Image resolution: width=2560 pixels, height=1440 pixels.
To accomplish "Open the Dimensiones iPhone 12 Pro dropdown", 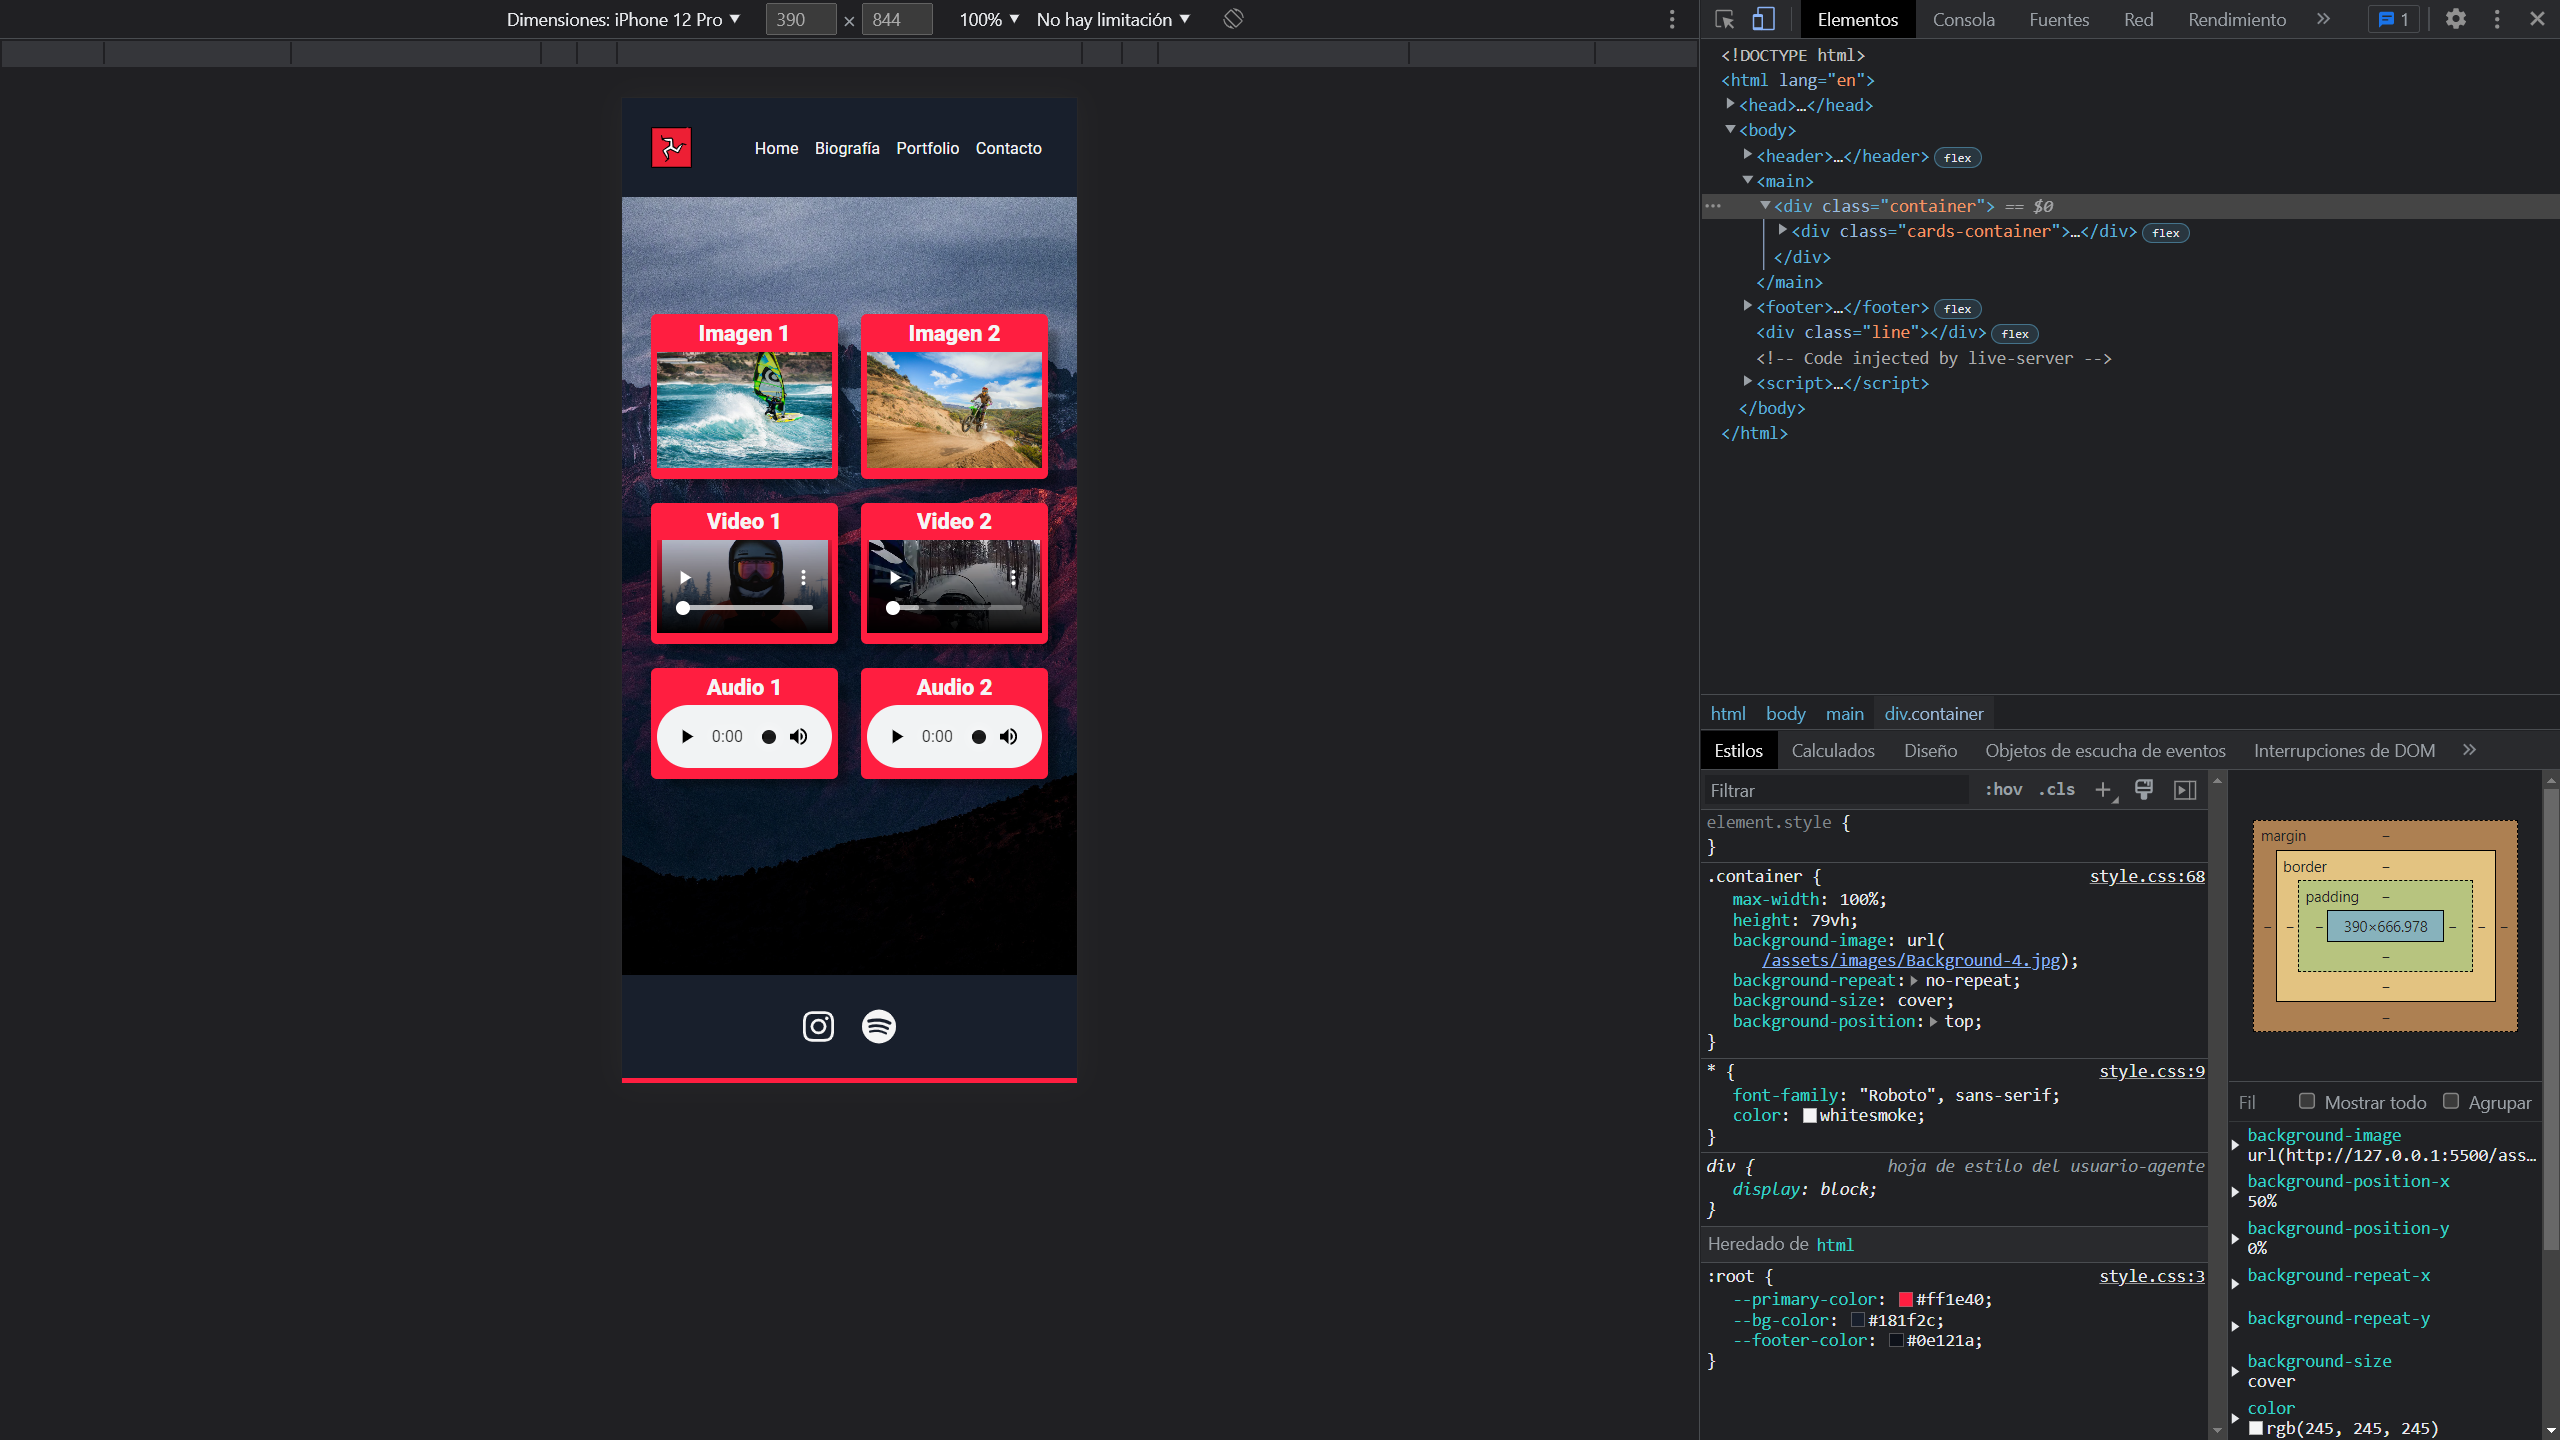I will 623,19.
